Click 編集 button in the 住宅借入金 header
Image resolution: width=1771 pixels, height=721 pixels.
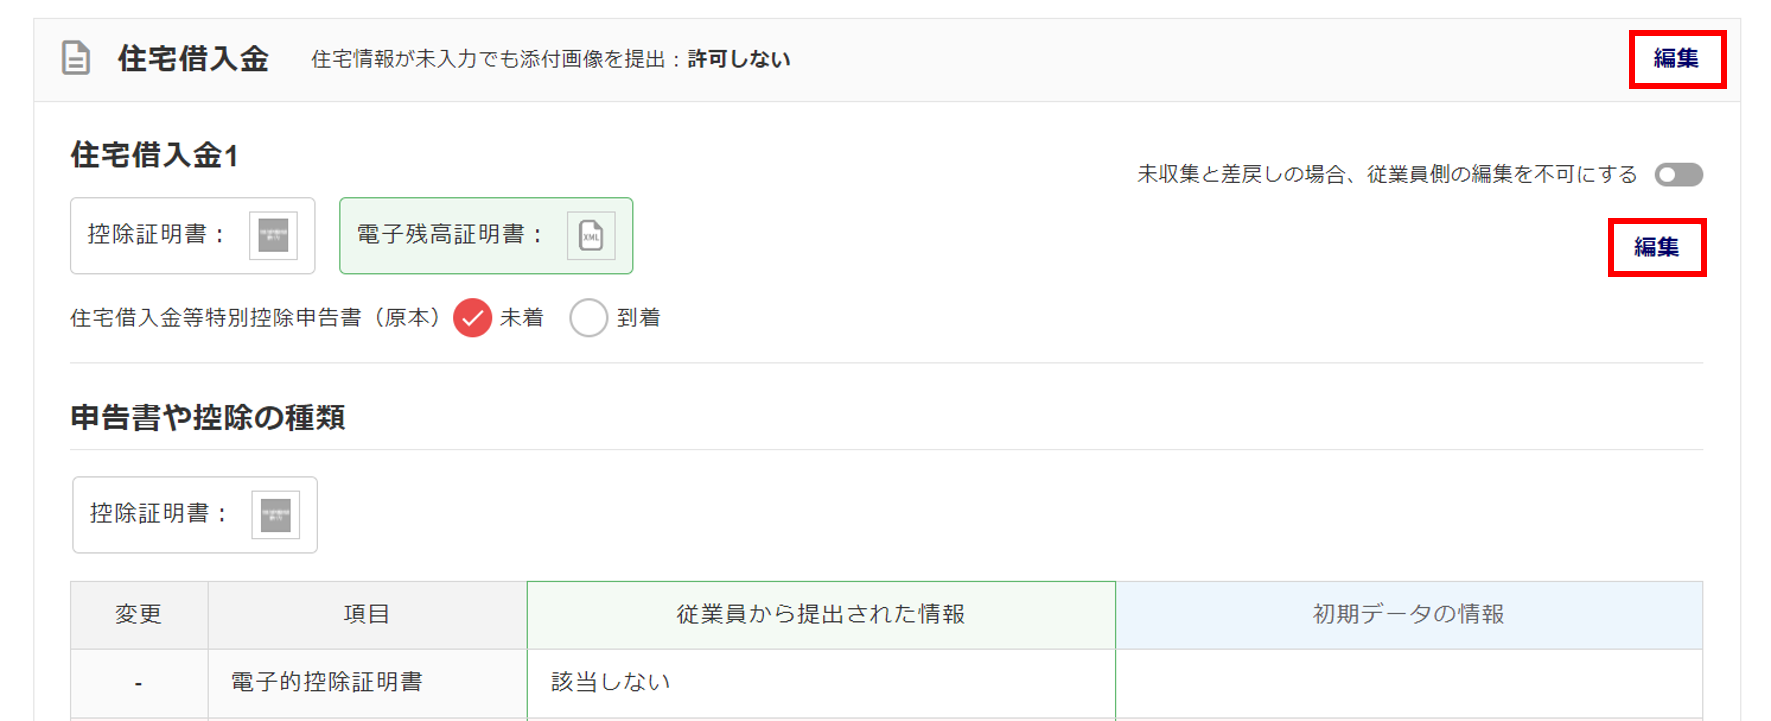(1677, 59)
